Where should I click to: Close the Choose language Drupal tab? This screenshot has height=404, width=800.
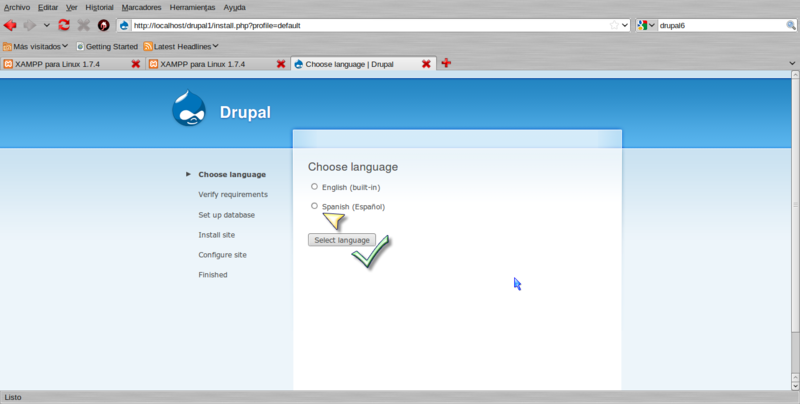pyautogui.click(x=426, y=64)
